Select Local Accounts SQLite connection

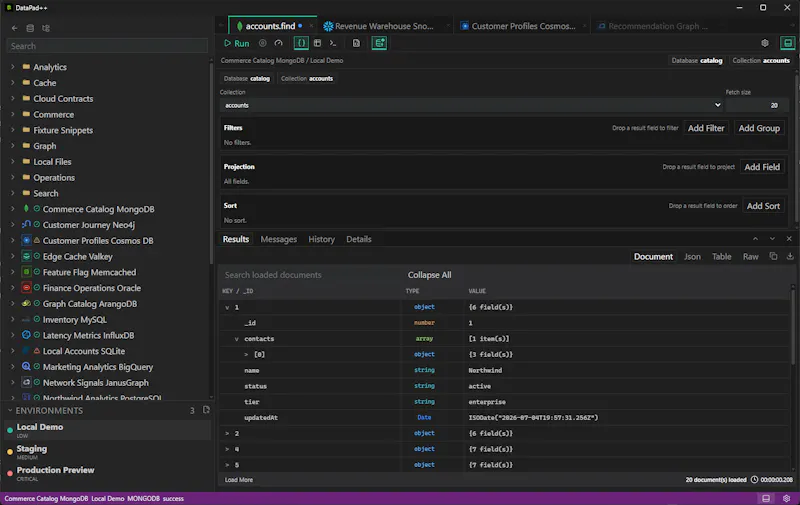84,351
